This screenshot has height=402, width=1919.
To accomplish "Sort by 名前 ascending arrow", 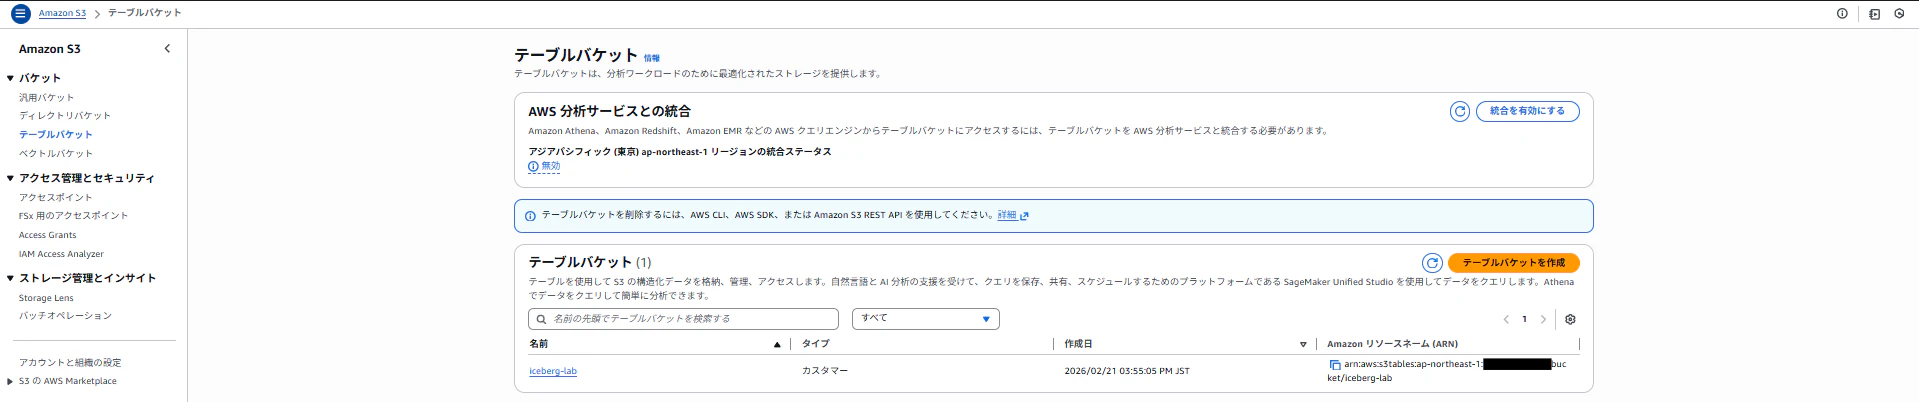I will point(777,344).
